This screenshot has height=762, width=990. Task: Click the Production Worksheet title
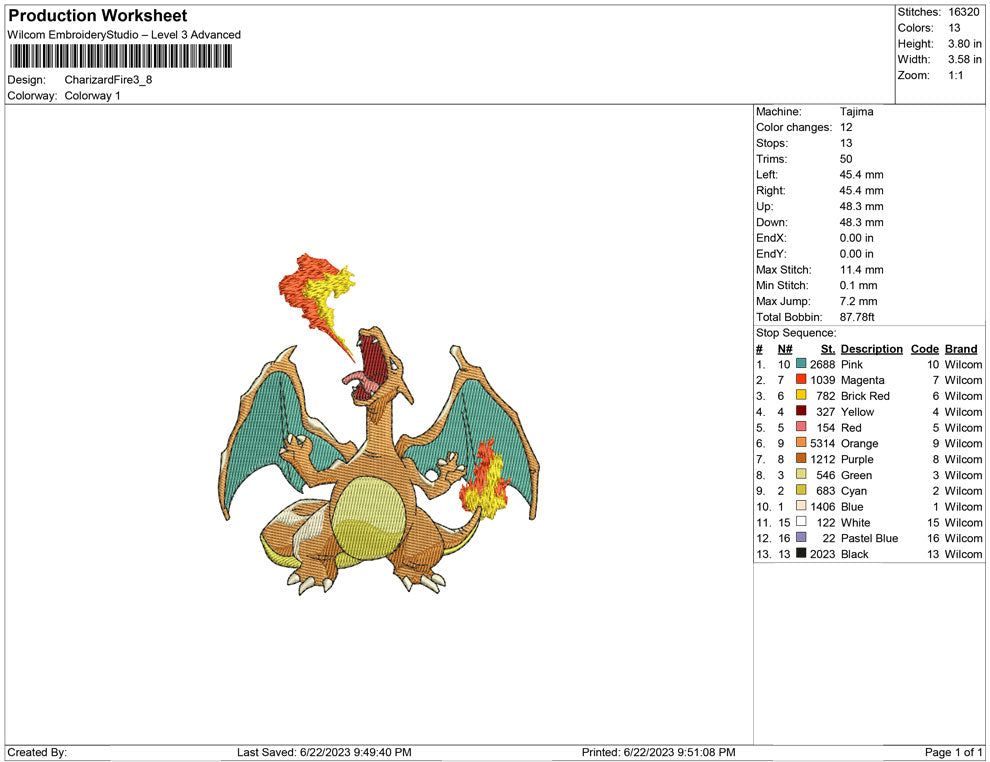coord(97,16)
